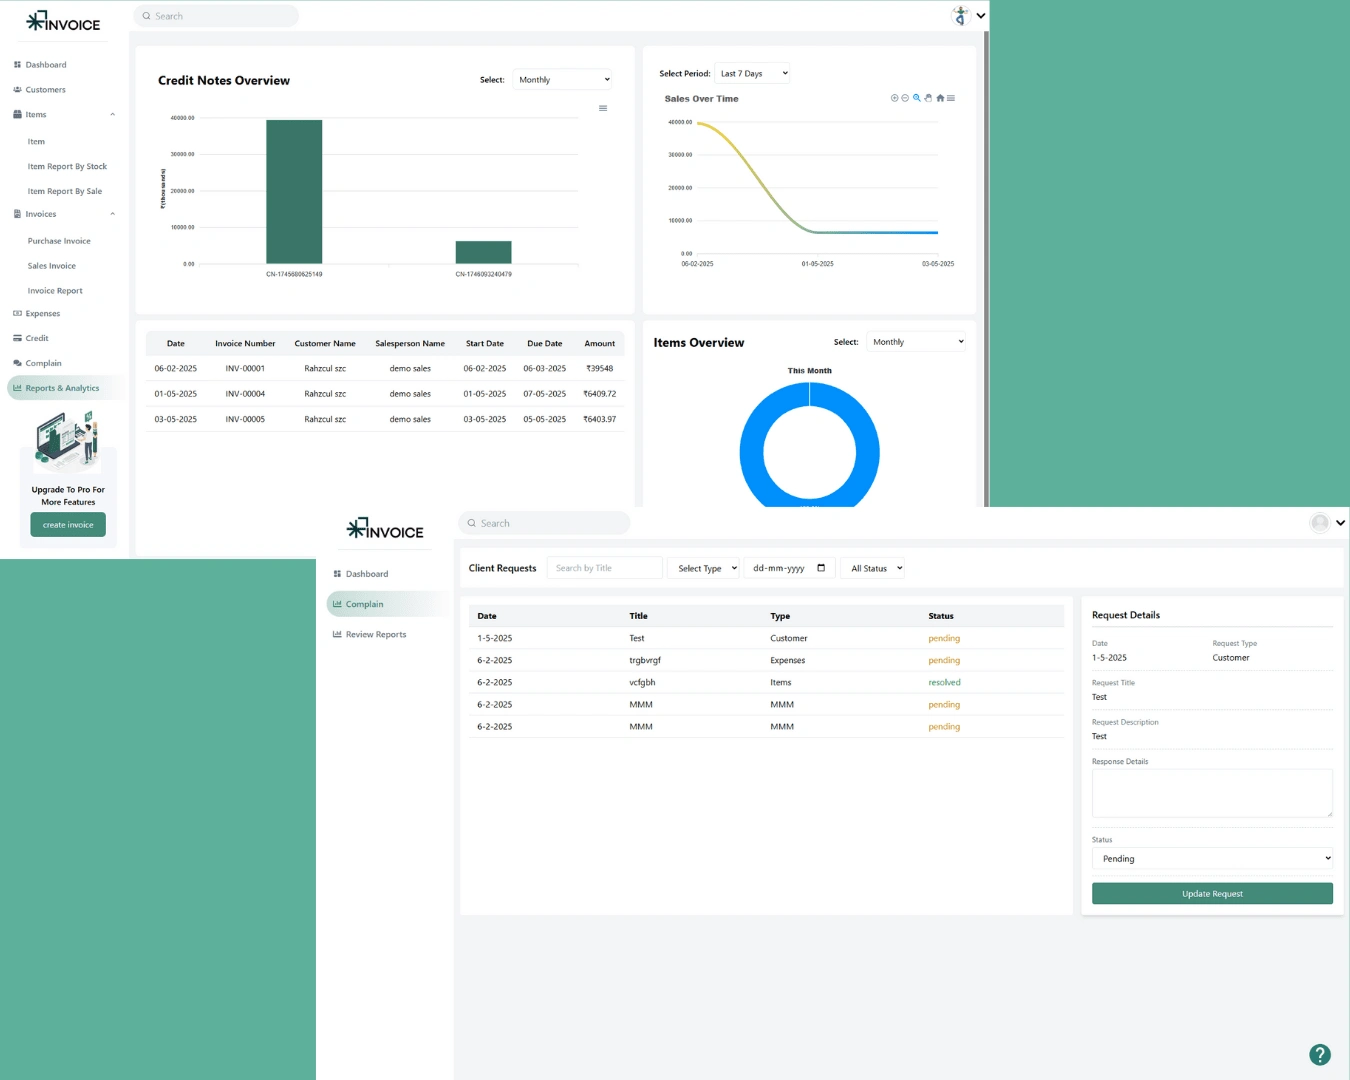The height and width of the screenshot is (1080, 1350).
Task: Open Credit in the sidebar
Action: coord(36,338)
